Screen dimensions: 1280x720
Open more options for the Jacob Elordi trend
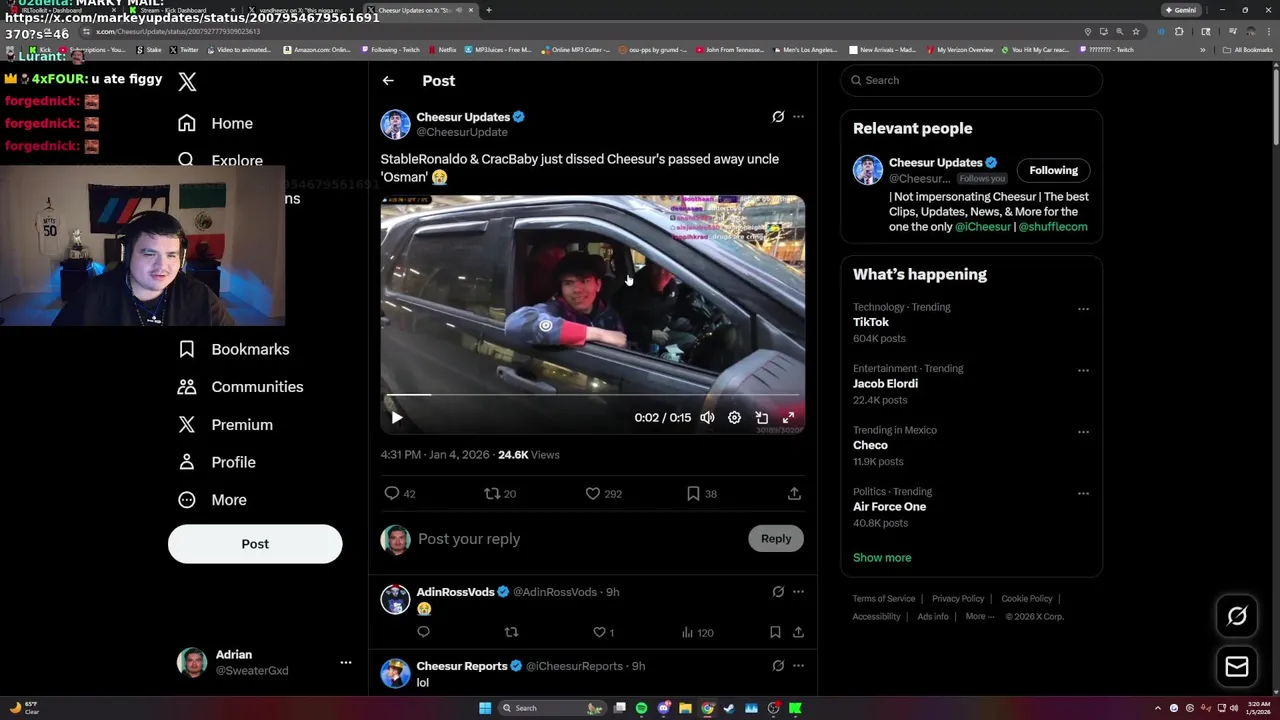pyautogui.click(x=1083, y=370)
